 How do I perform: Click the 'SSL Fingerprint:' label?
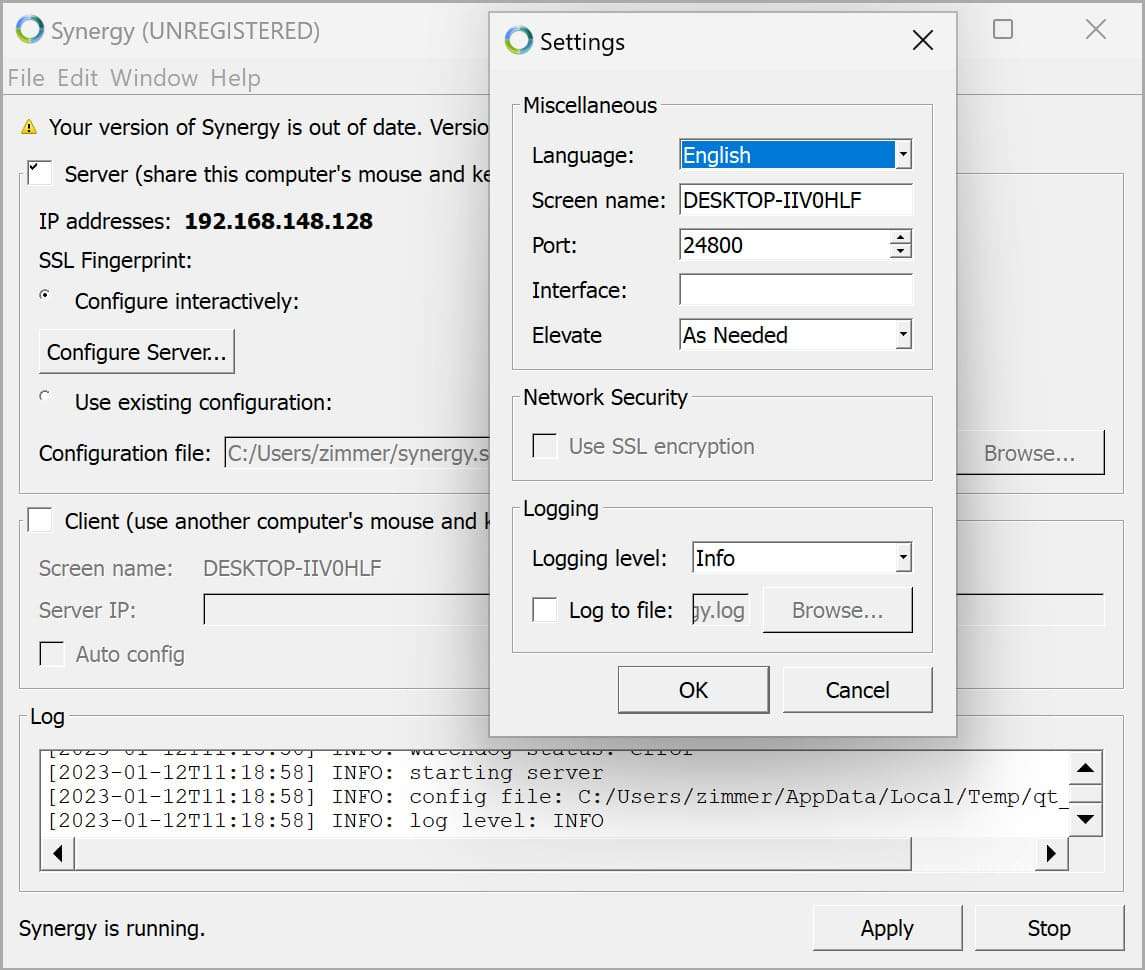(x=115, y=260)
